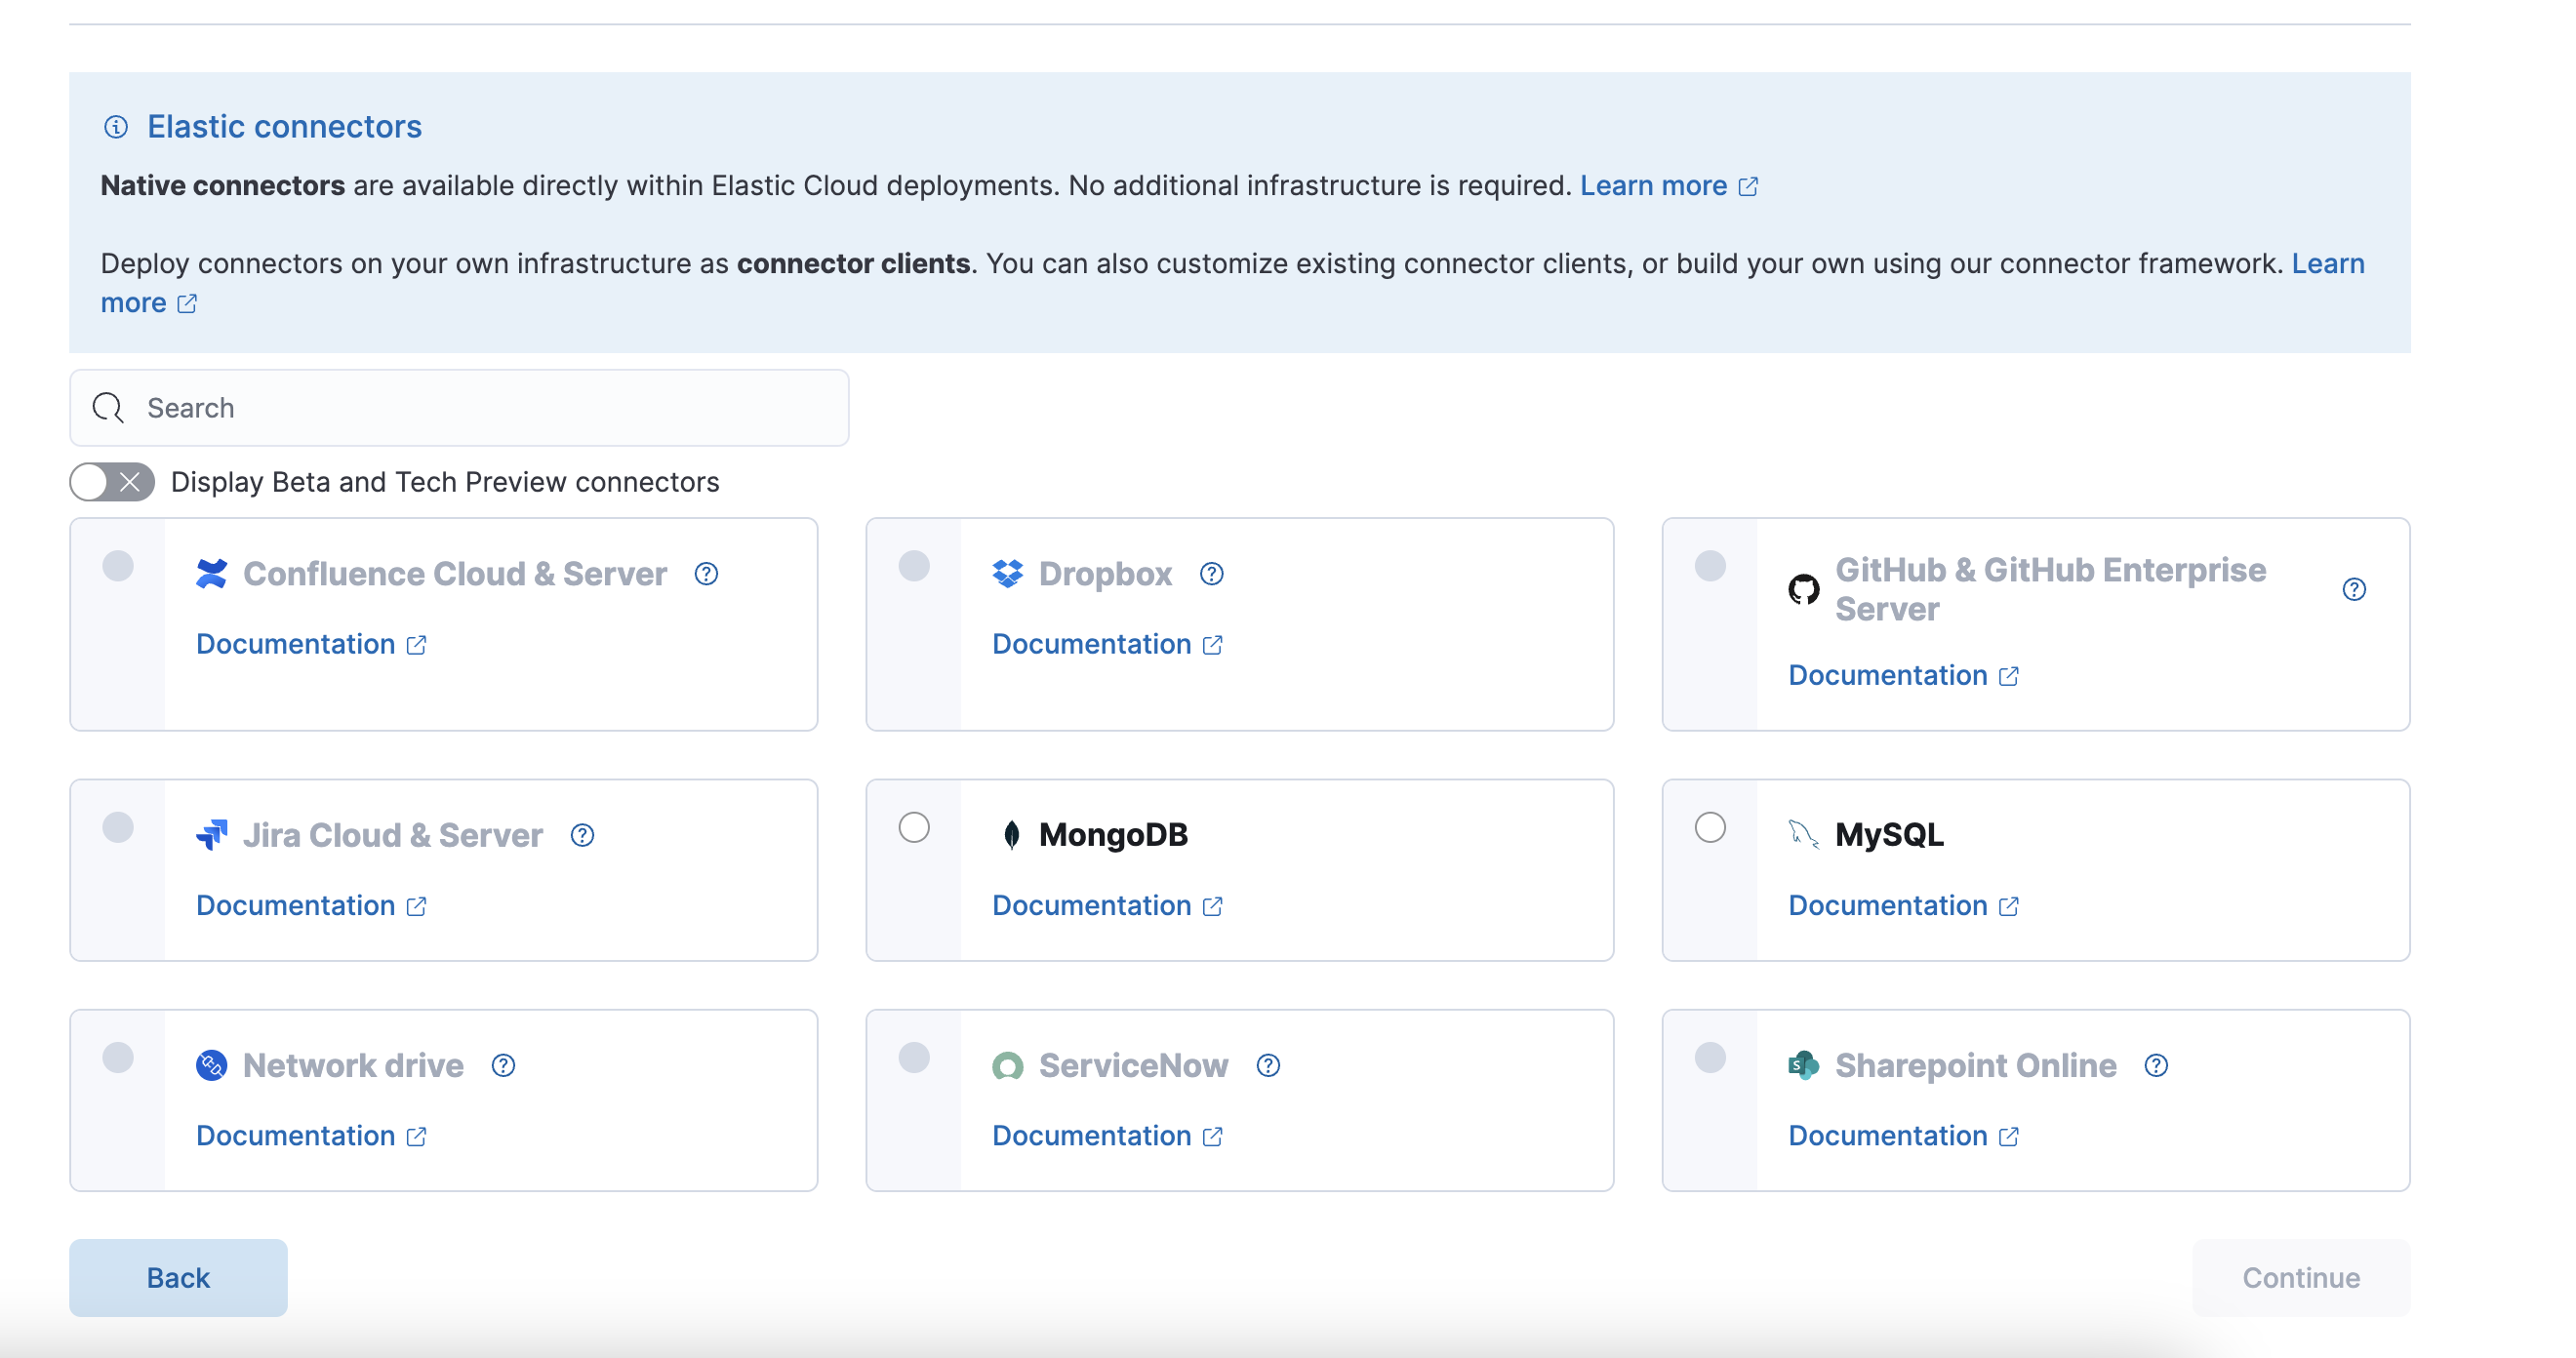Select the Jira Cloud & Server radio button
The width and height of the screenshot is (2576, 1358).
pos(118,828)
